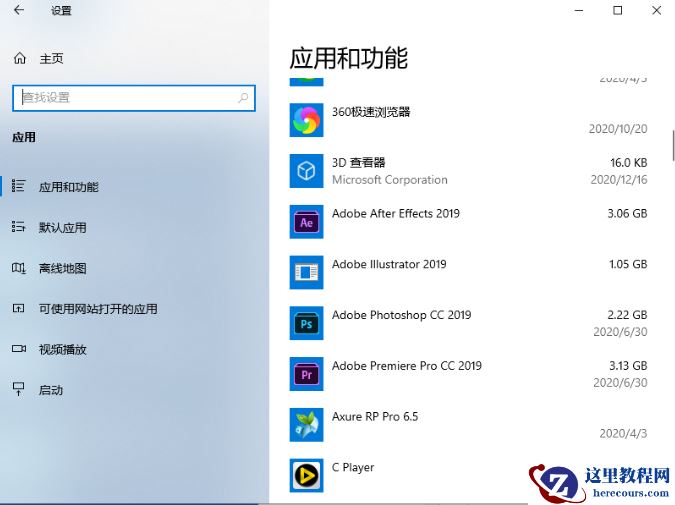The width and height of the screenshot is (675, 505).
Task: Click the 应用和功能 list icon
Action: (x=19, y=186)
